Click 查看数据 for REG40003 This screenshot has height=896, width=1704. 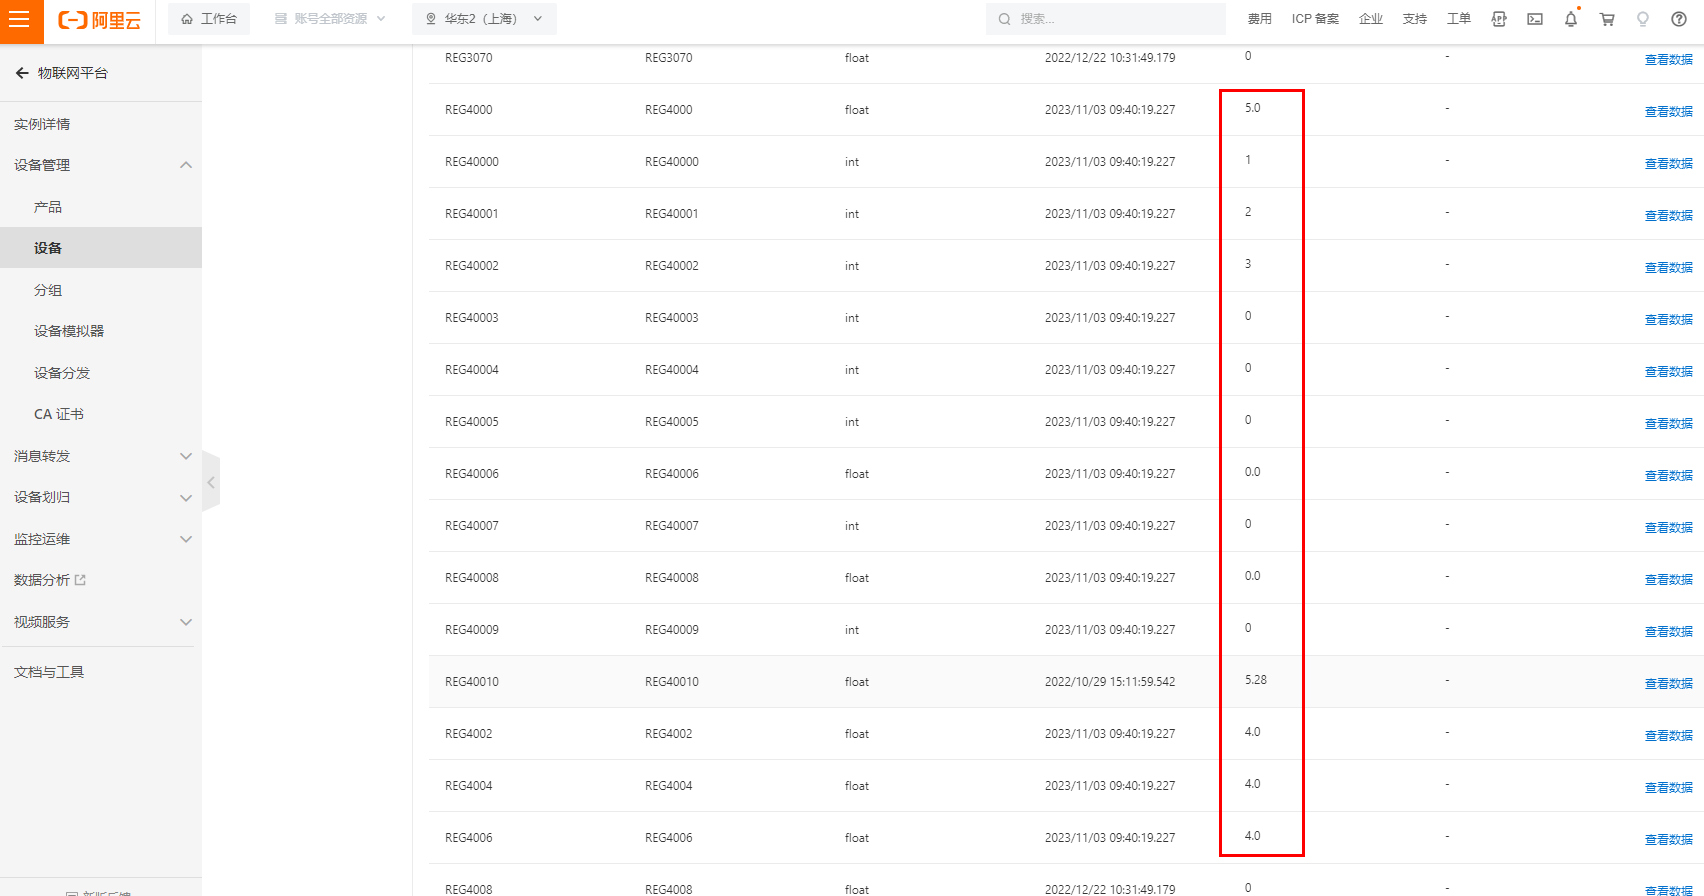click(1669, 320)
